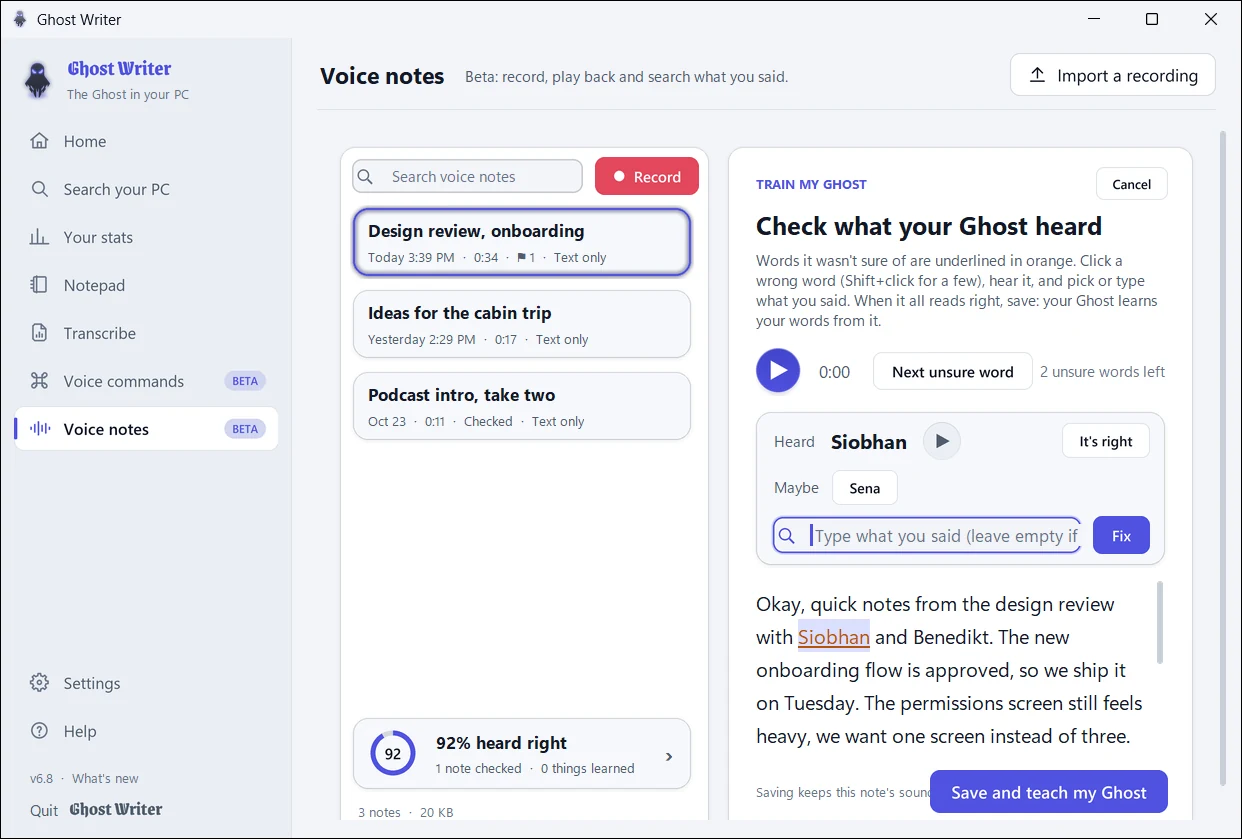Click the 92 progress ring

pyautogui.click(x=393, y=753)
